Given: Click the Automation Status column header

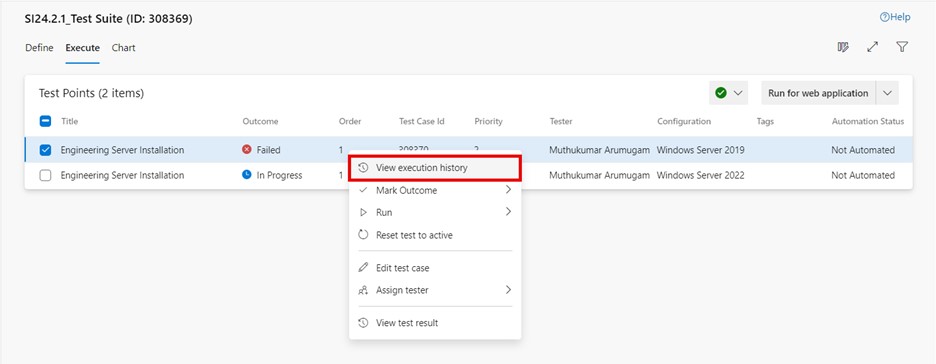Looking at the screenshot, I should coord(868,121).
